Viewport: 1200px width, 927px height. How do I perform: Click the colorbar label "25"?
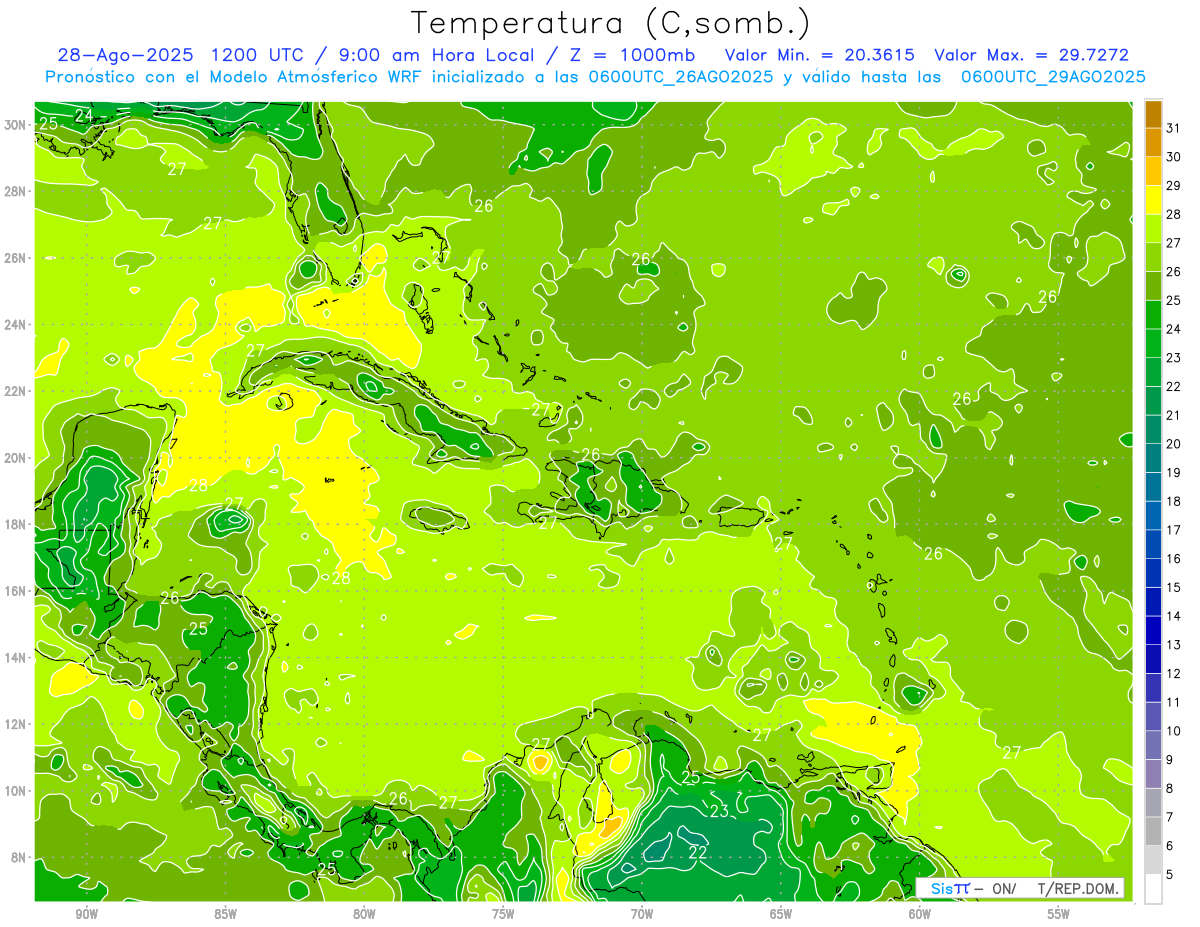coord(1173,300)
